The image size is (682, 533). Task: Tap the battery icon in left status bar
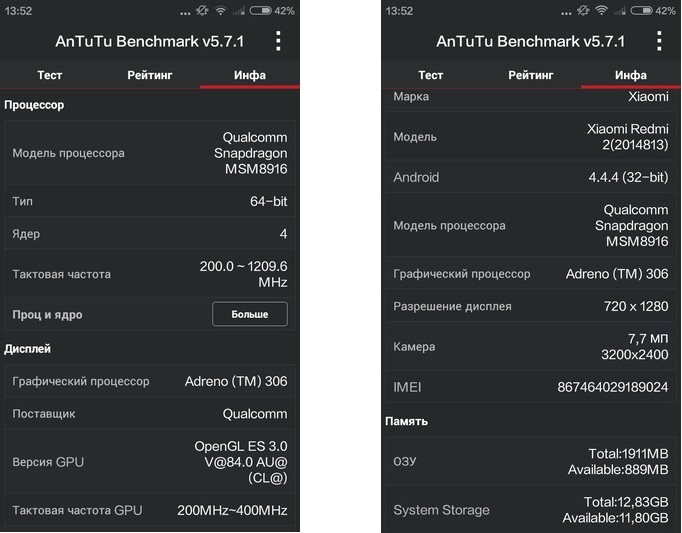coord(261,10)
